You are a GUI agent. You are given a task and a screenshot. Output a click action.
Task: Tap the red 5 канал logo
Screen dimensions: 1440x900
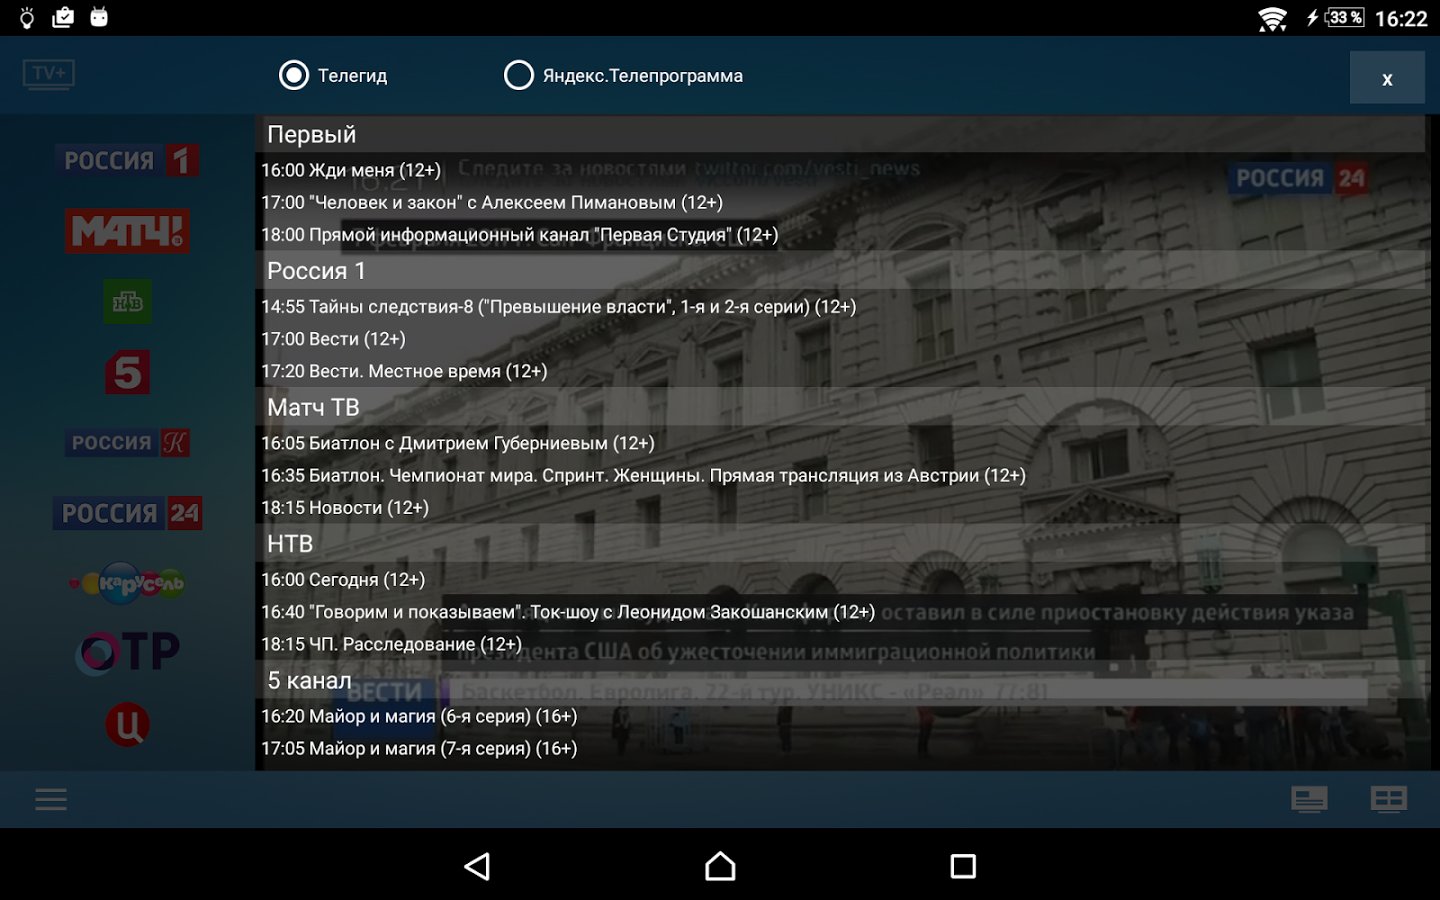click(x=127, y=372)
